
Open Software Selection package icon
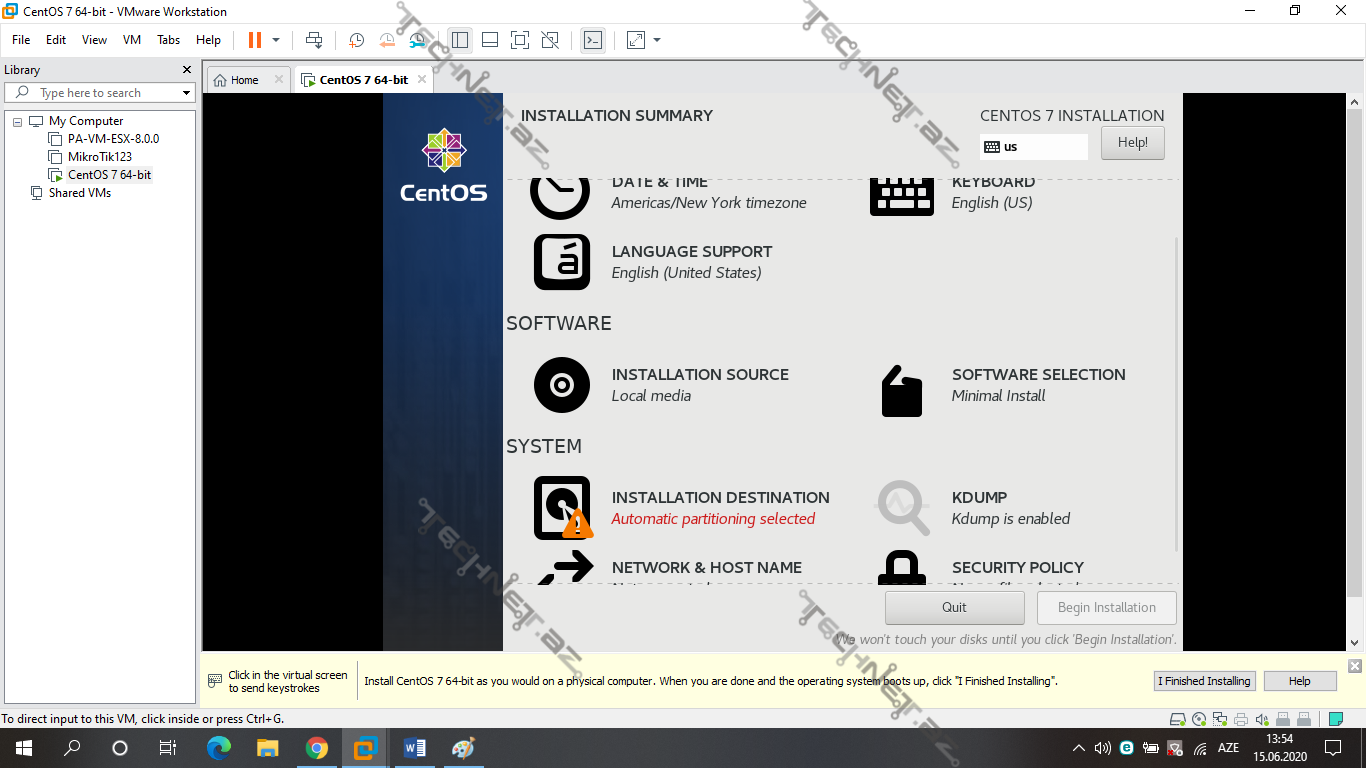(901, 390)
